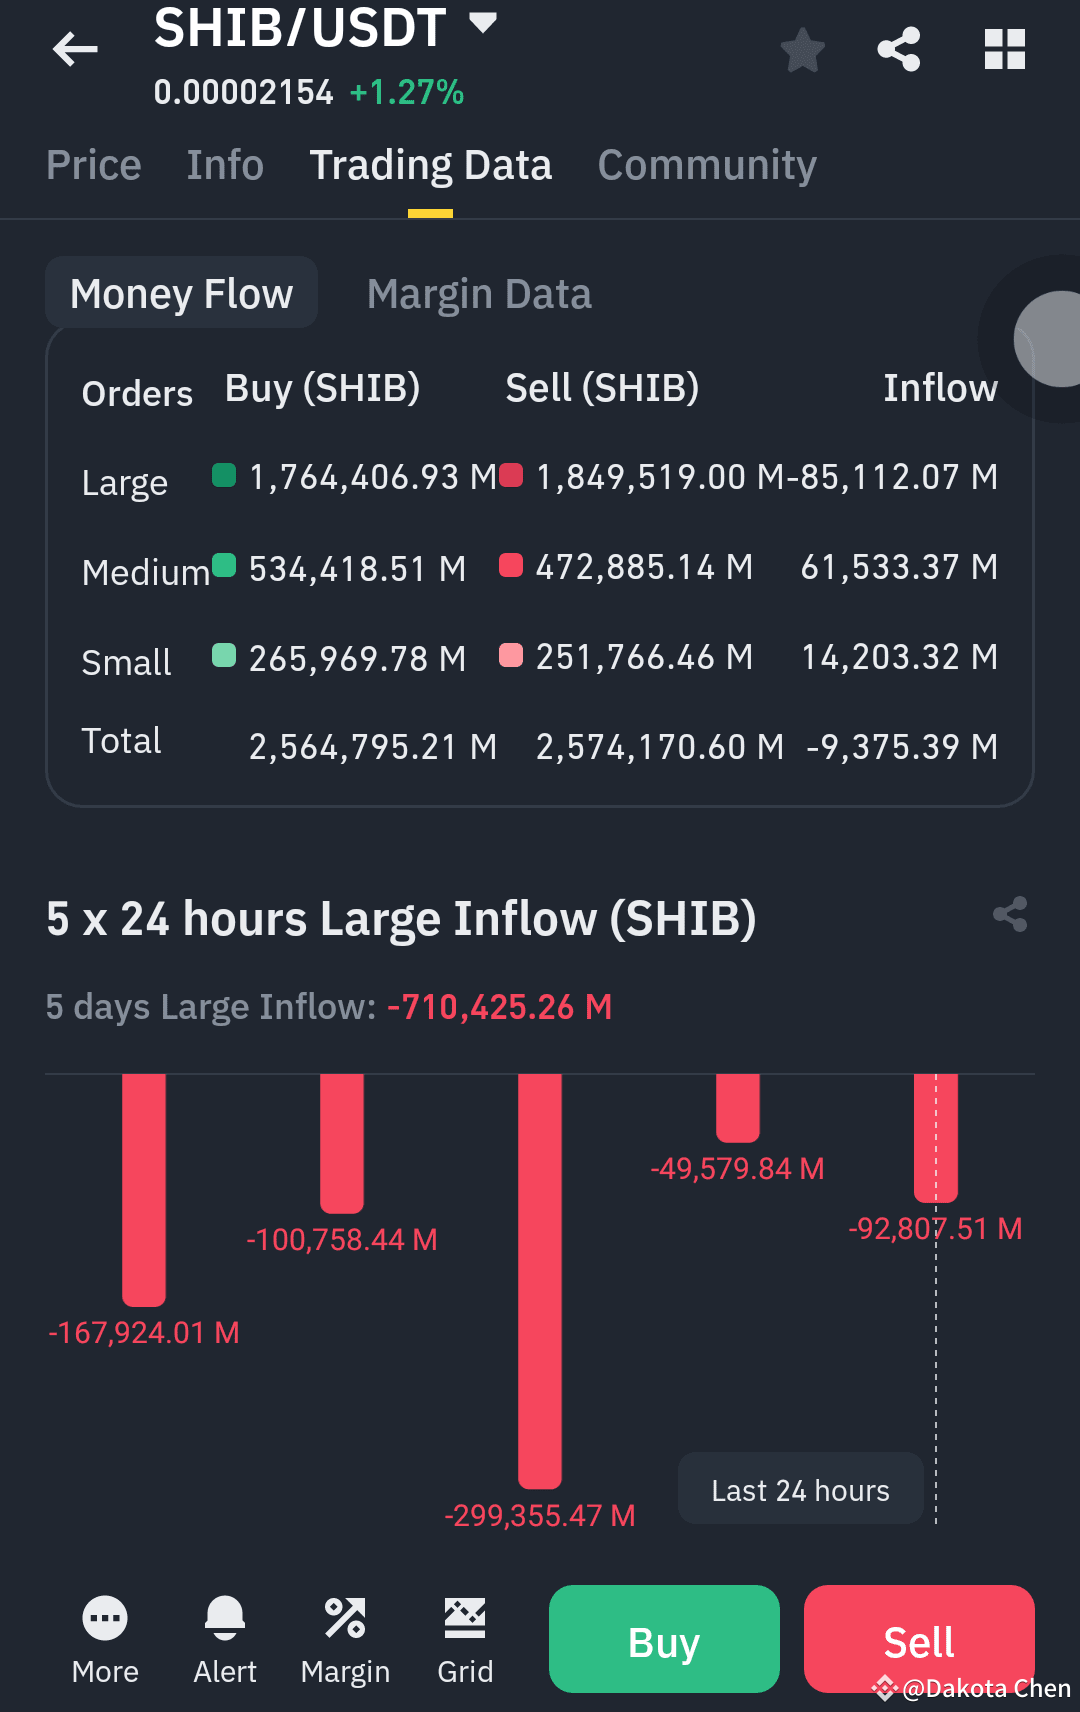Tap the red Sell button

(919, 1639)
